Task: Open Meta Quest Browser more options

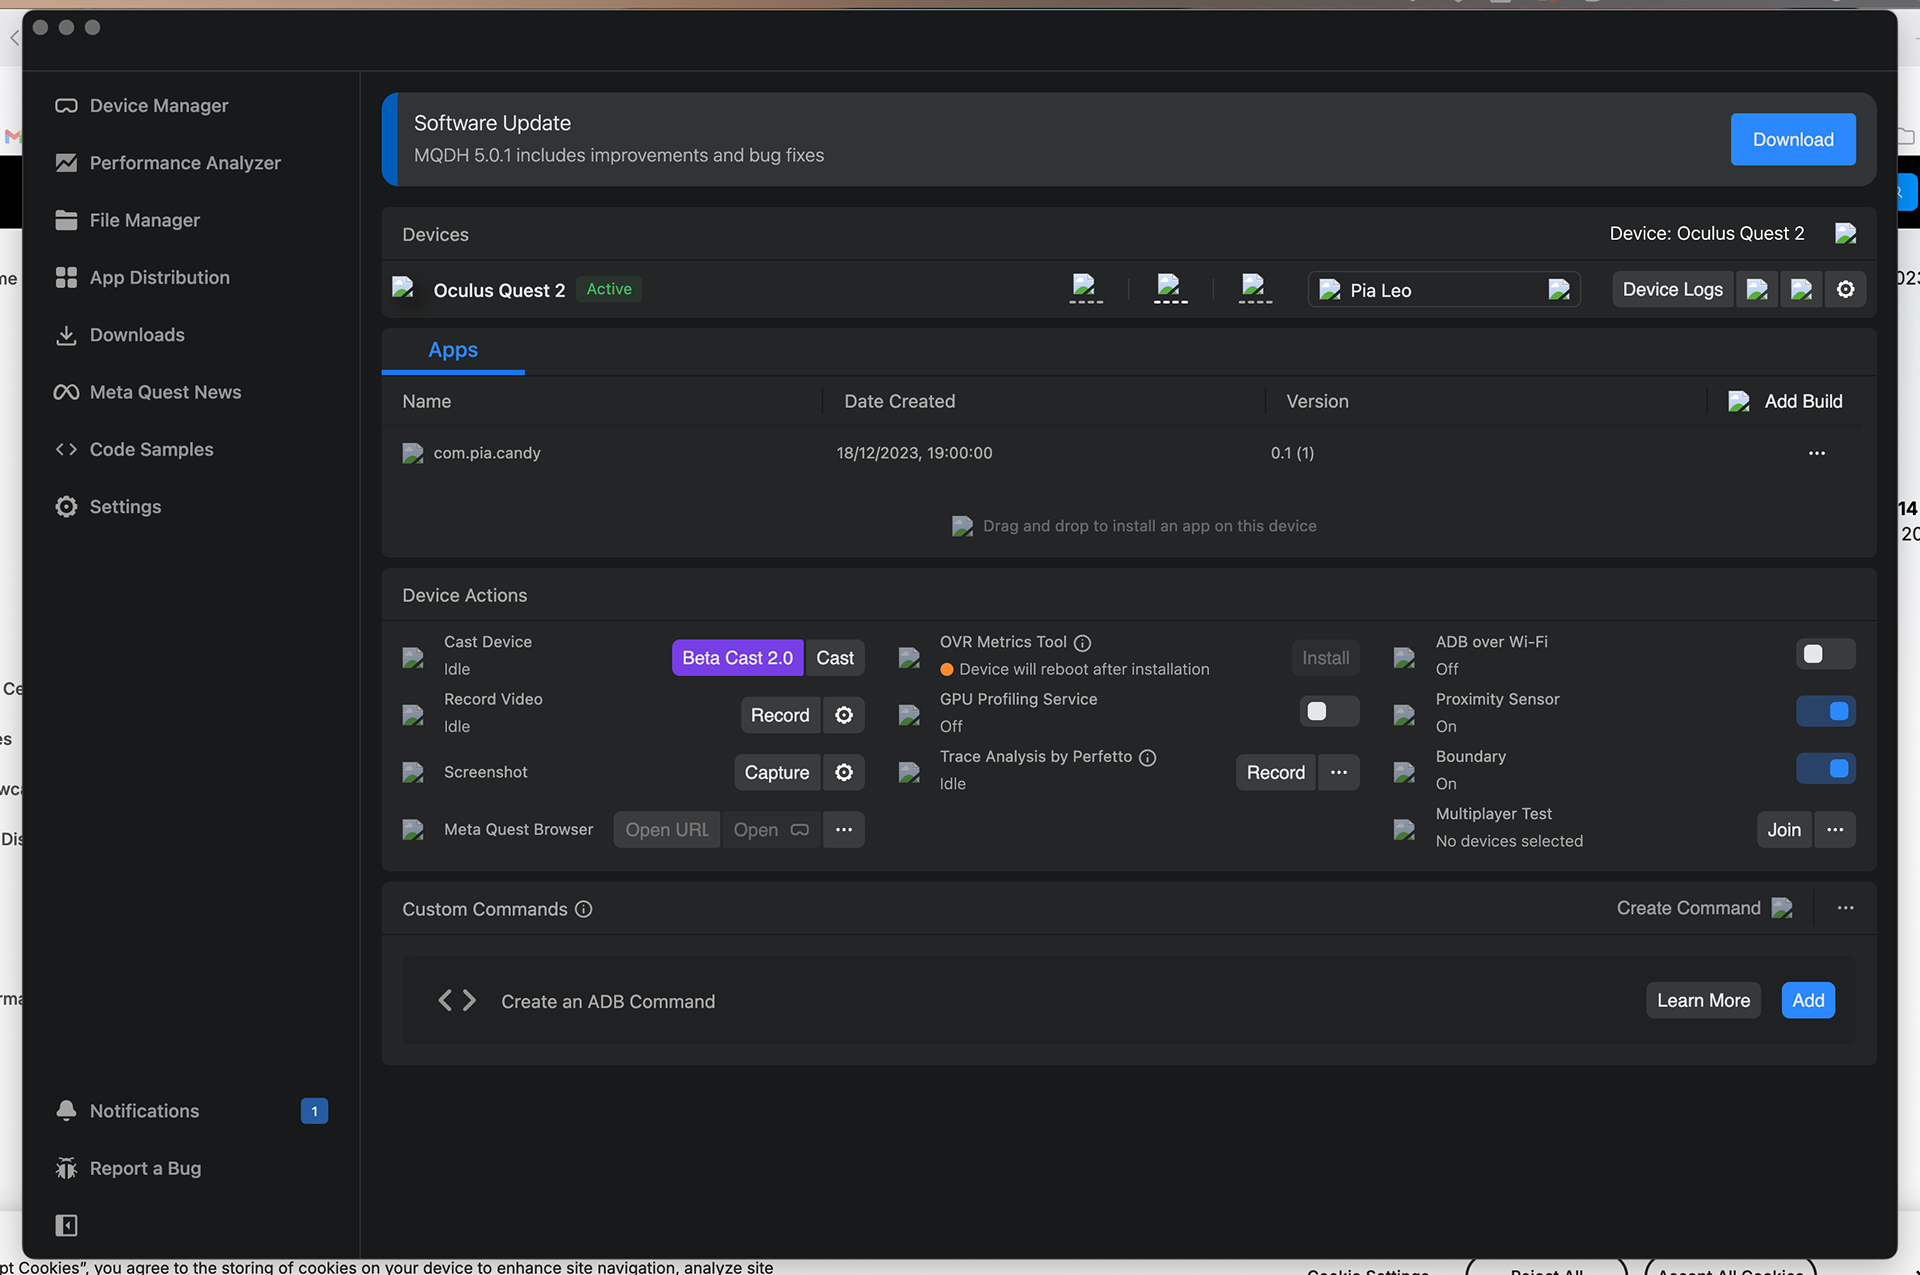Action: click(x=844, y=830)
